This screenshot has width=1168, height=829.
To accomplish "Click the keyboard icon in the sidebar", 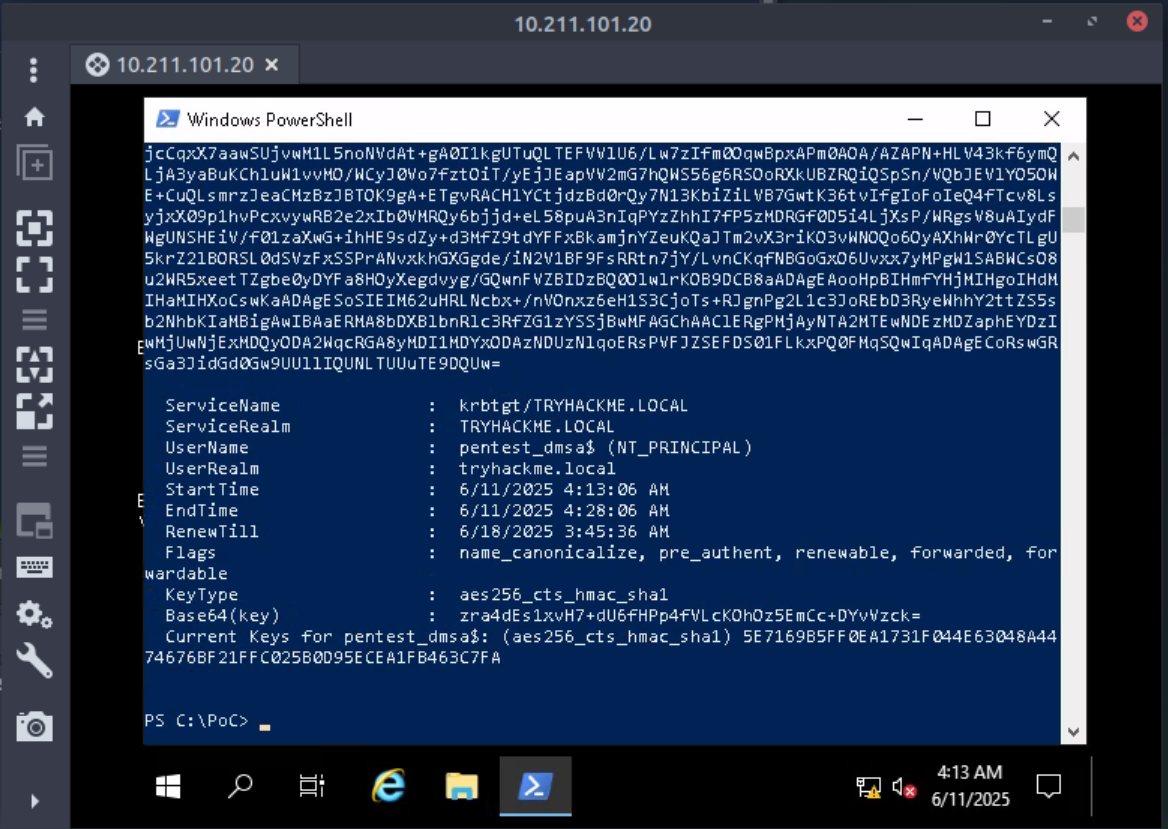I will click(34, 567).
